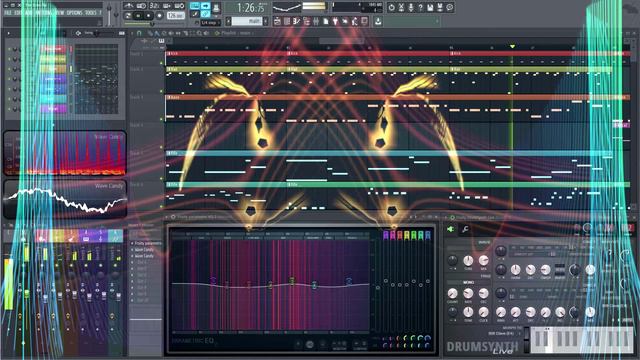
Task: Select the purple band 1 token in EQ
Action: [x=213, y=280]
